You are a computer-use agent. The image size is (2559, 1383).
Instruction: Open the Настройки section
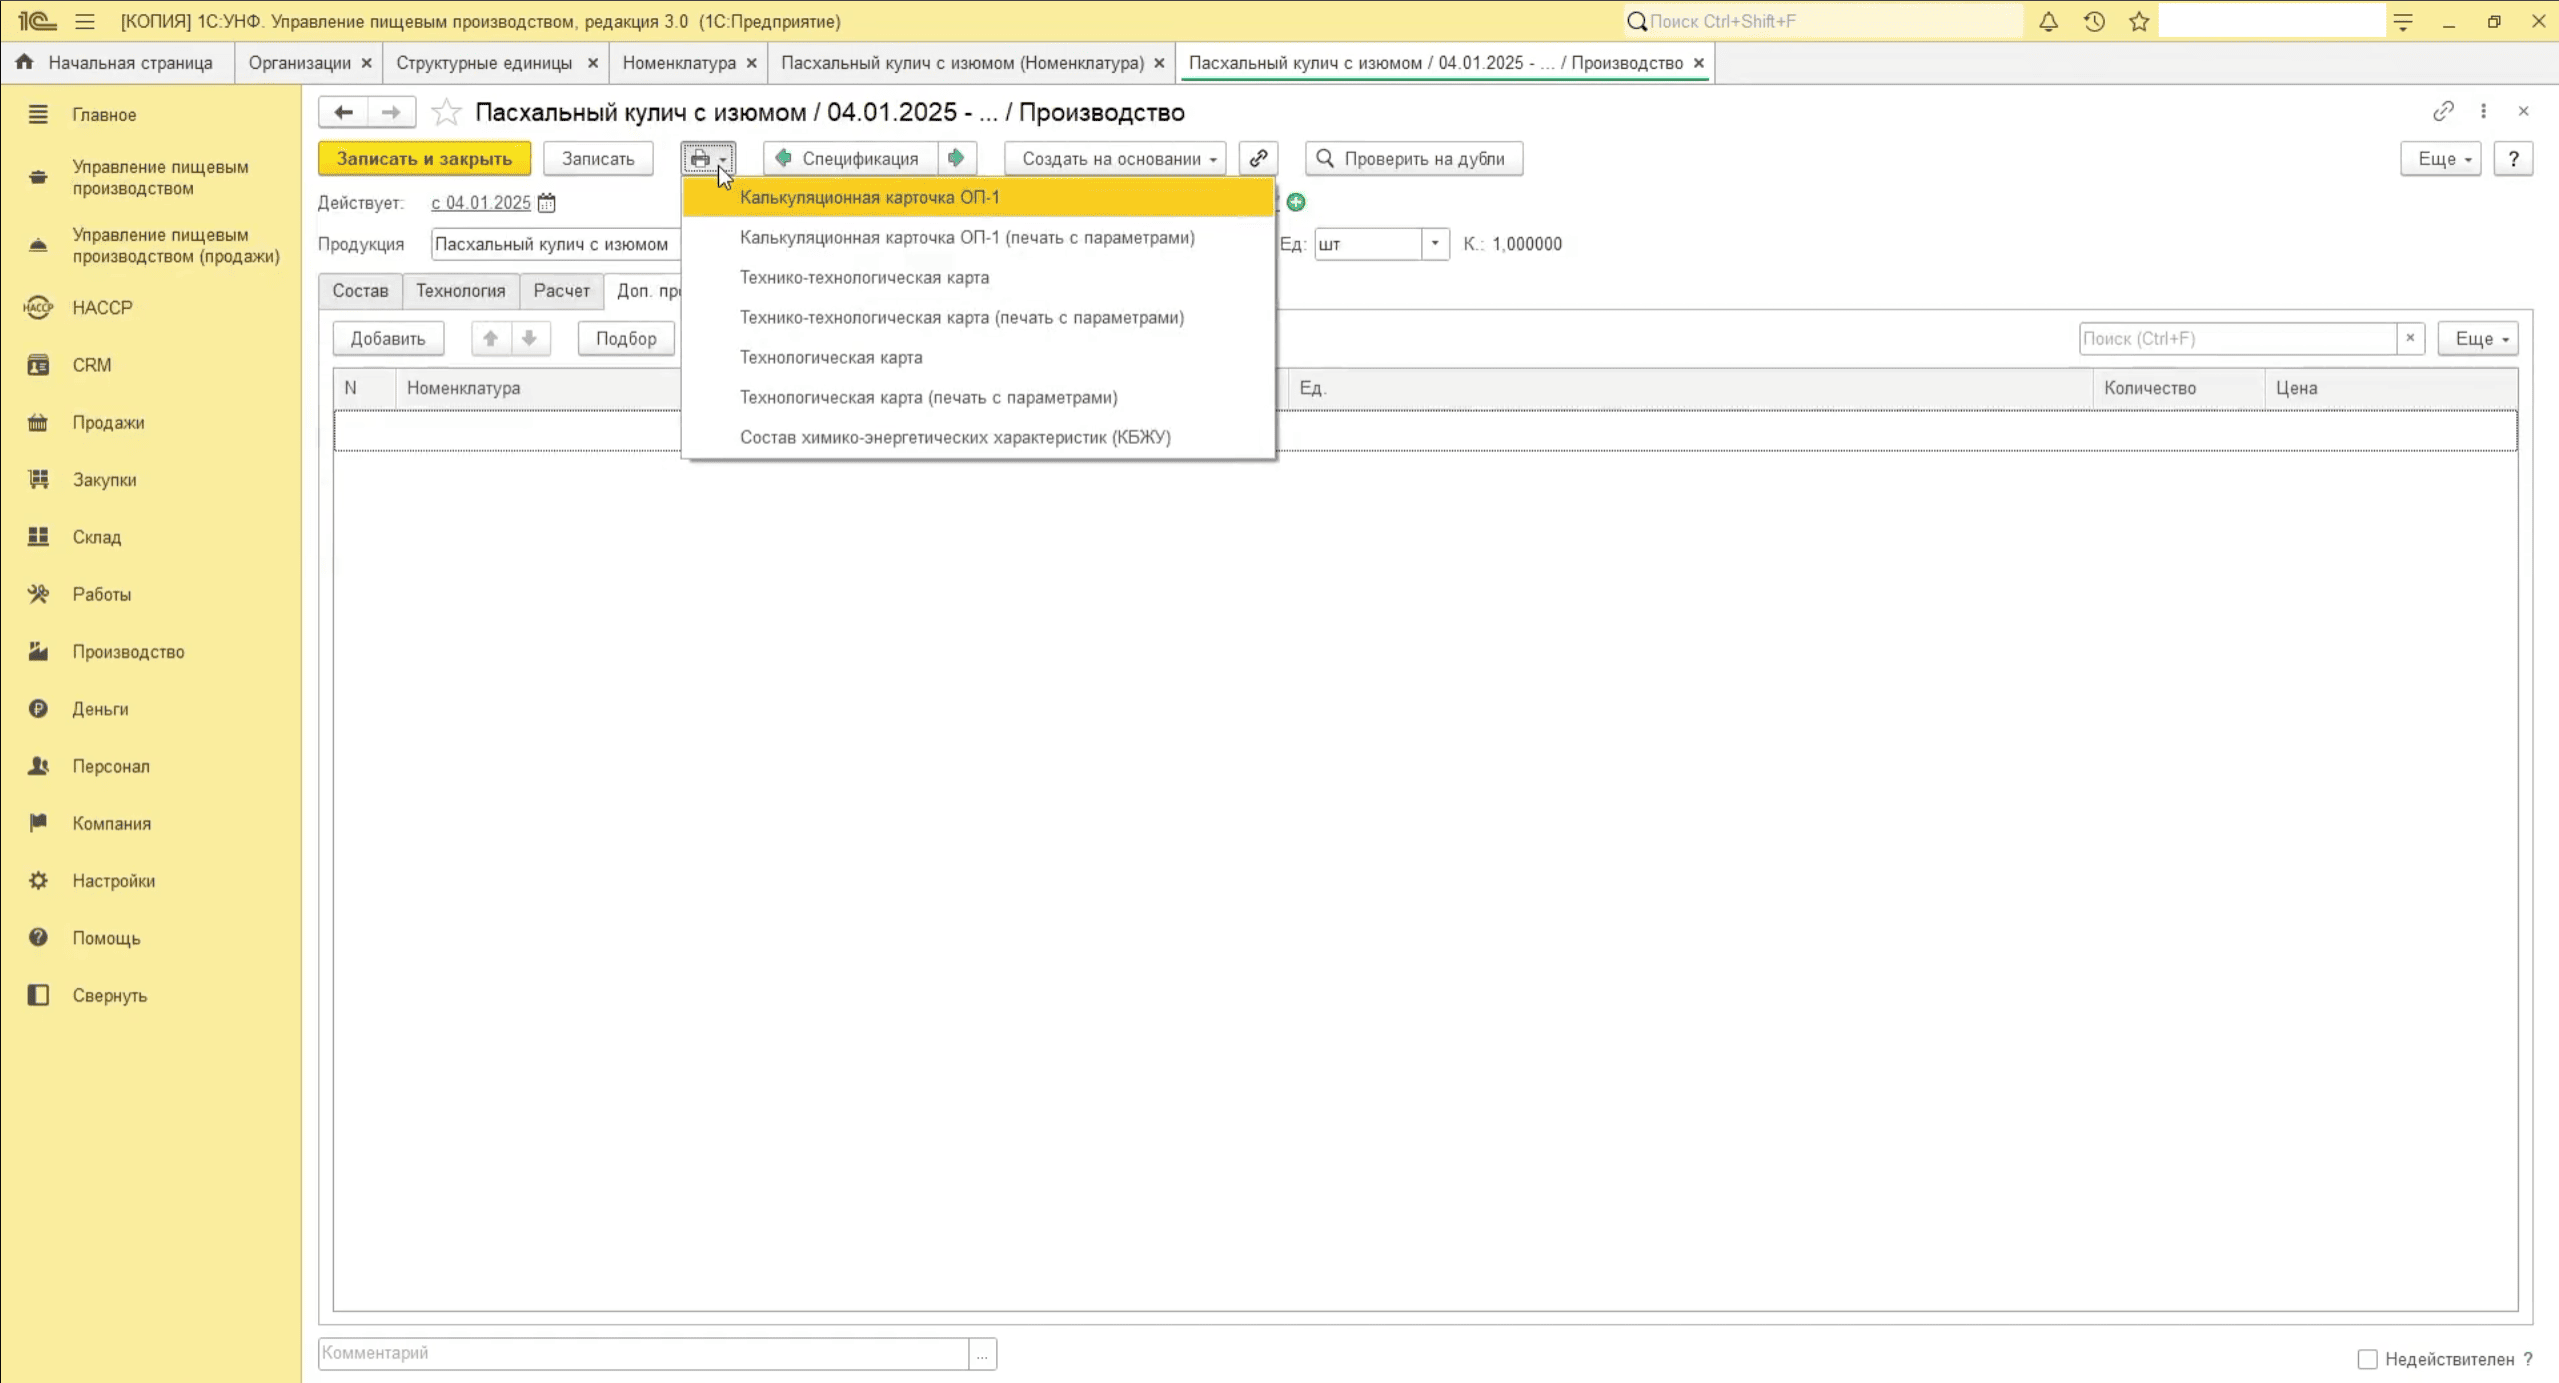pyautogui.click(x=113, y=881)
